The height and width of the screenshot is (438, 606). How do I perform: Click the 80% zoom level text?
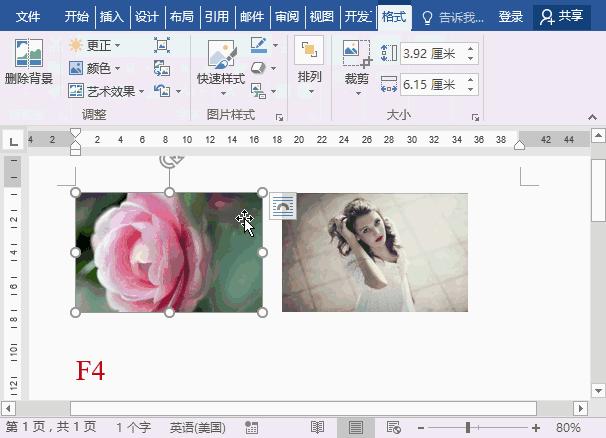(x=568, y=428)
